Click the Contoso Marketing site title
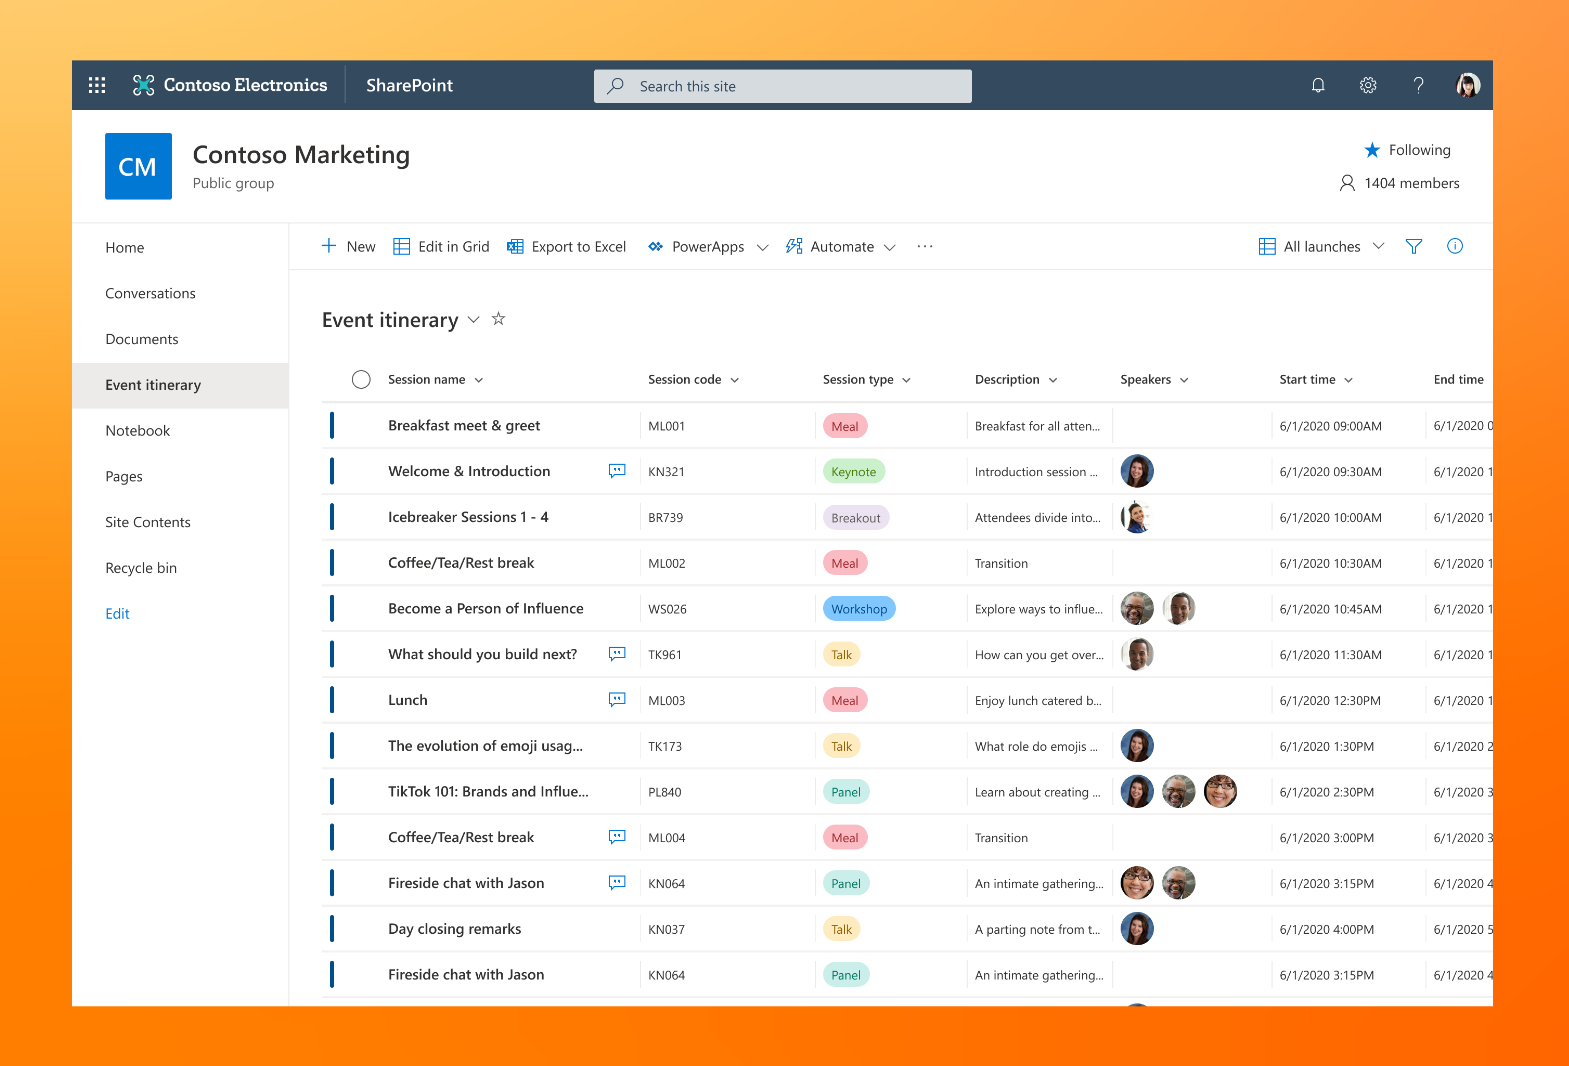The height and width of the screenshot is (1066, 1569). click(301, 155)
